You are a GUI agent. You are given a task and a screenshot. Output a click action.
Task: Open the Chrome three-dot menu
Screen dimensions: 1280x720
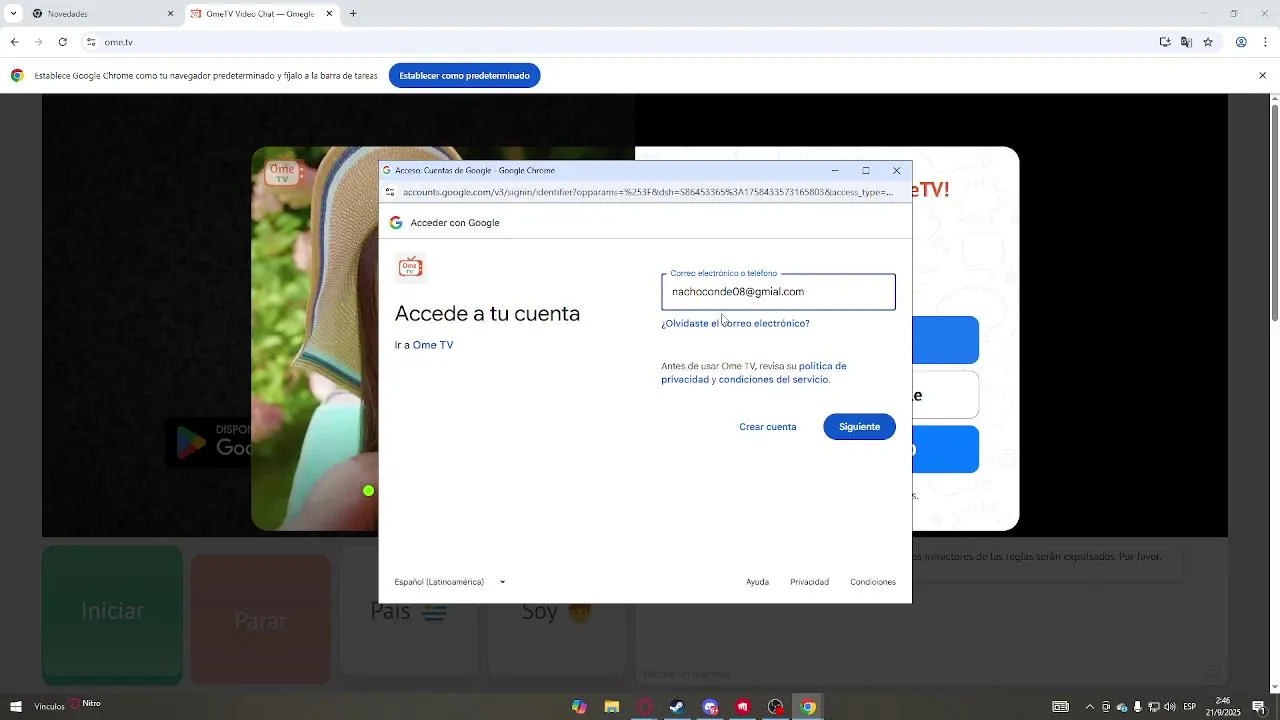pos(1266,42)
